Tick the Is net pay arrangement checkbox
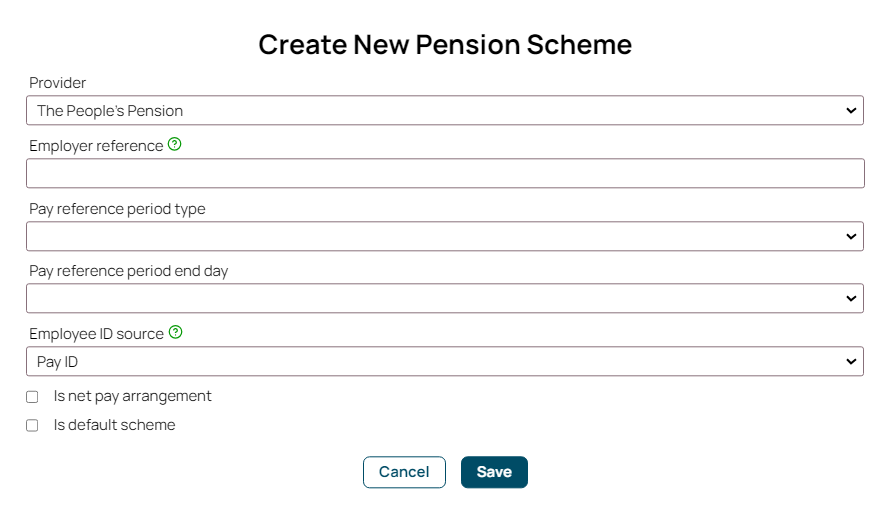Screen dimensions: 887x511 (32, 397)
